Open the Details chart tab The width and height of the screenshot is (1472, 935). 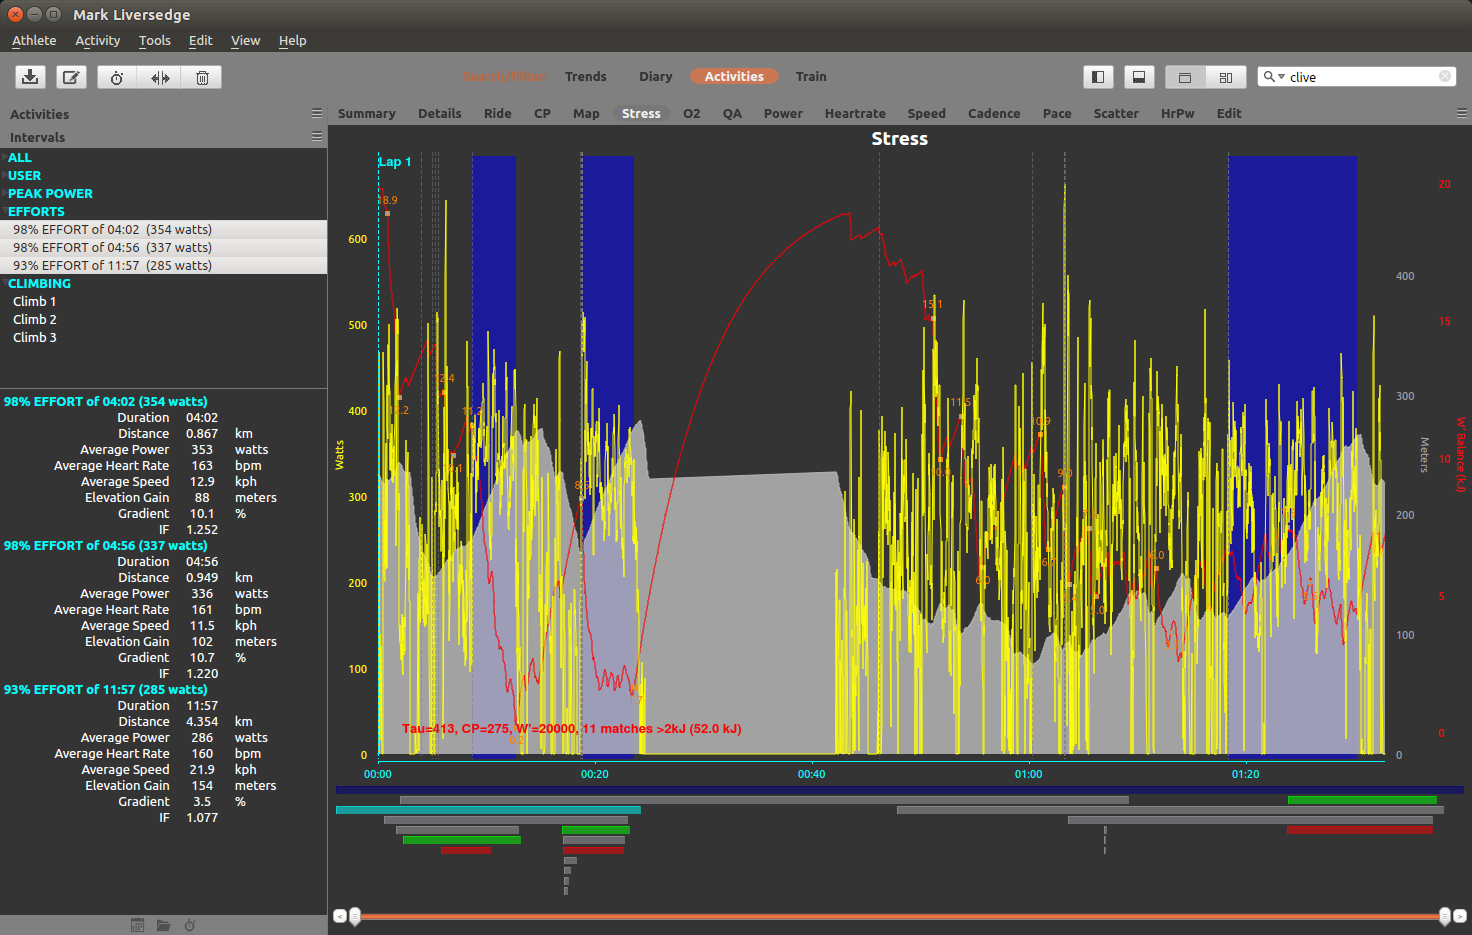coord(440,114)
